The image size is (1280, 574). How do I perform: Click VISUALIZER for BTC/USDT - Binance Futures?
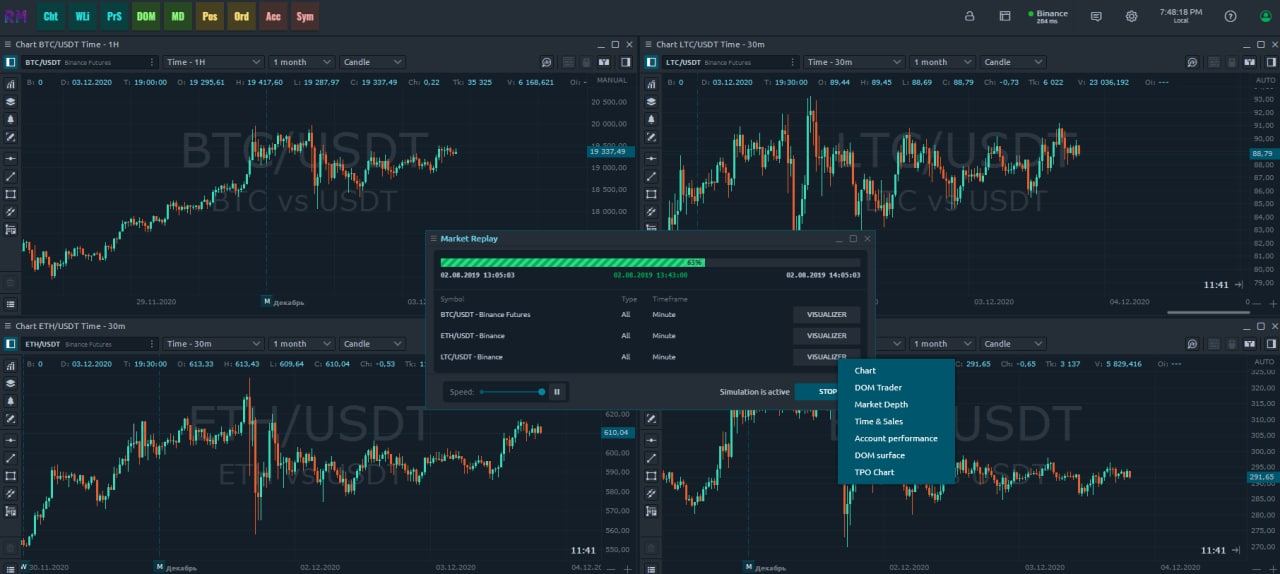pyautogui.click(x=827, y=315)
